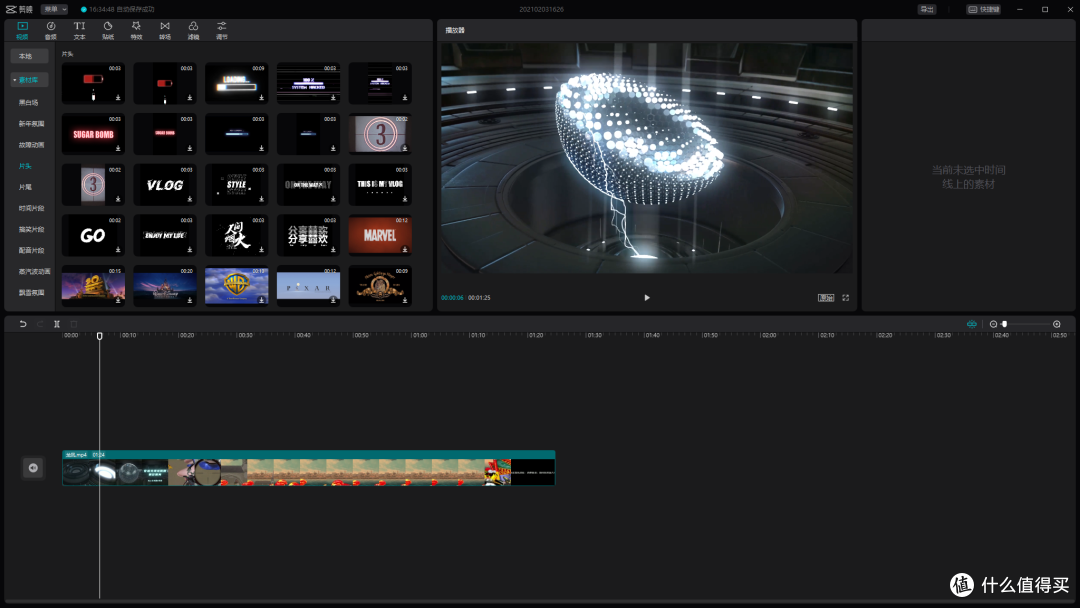Open the menu dropdown next to app logo
This screenshot has height=608, width=1080.
pos(55,9)
